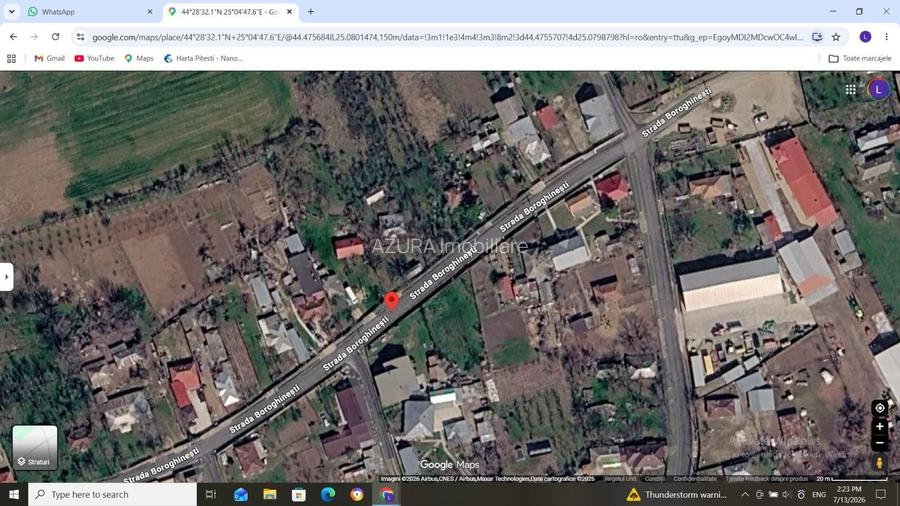Close the WhatsApp tab
Viewport: 900px width, 506px height.
click(x=150, y=11)
